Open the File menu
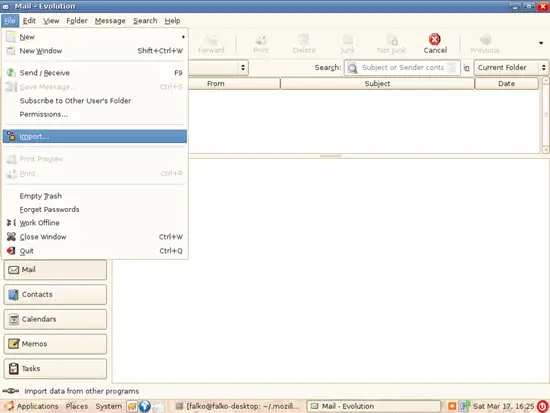 10,21
